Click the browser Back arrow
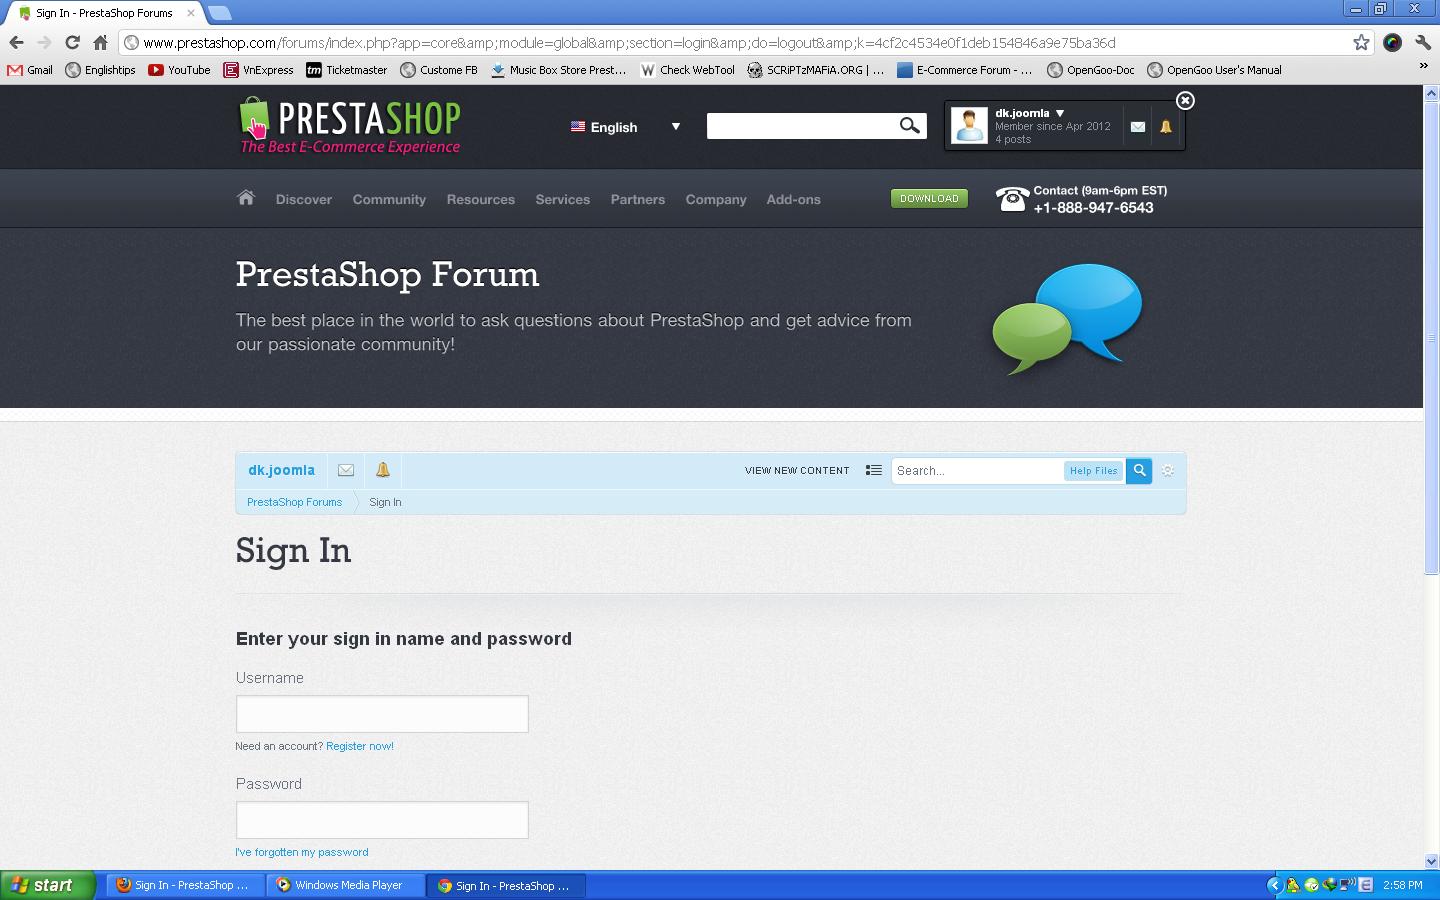The width and height of the screenshot is (1440, 900). point(16,42)
